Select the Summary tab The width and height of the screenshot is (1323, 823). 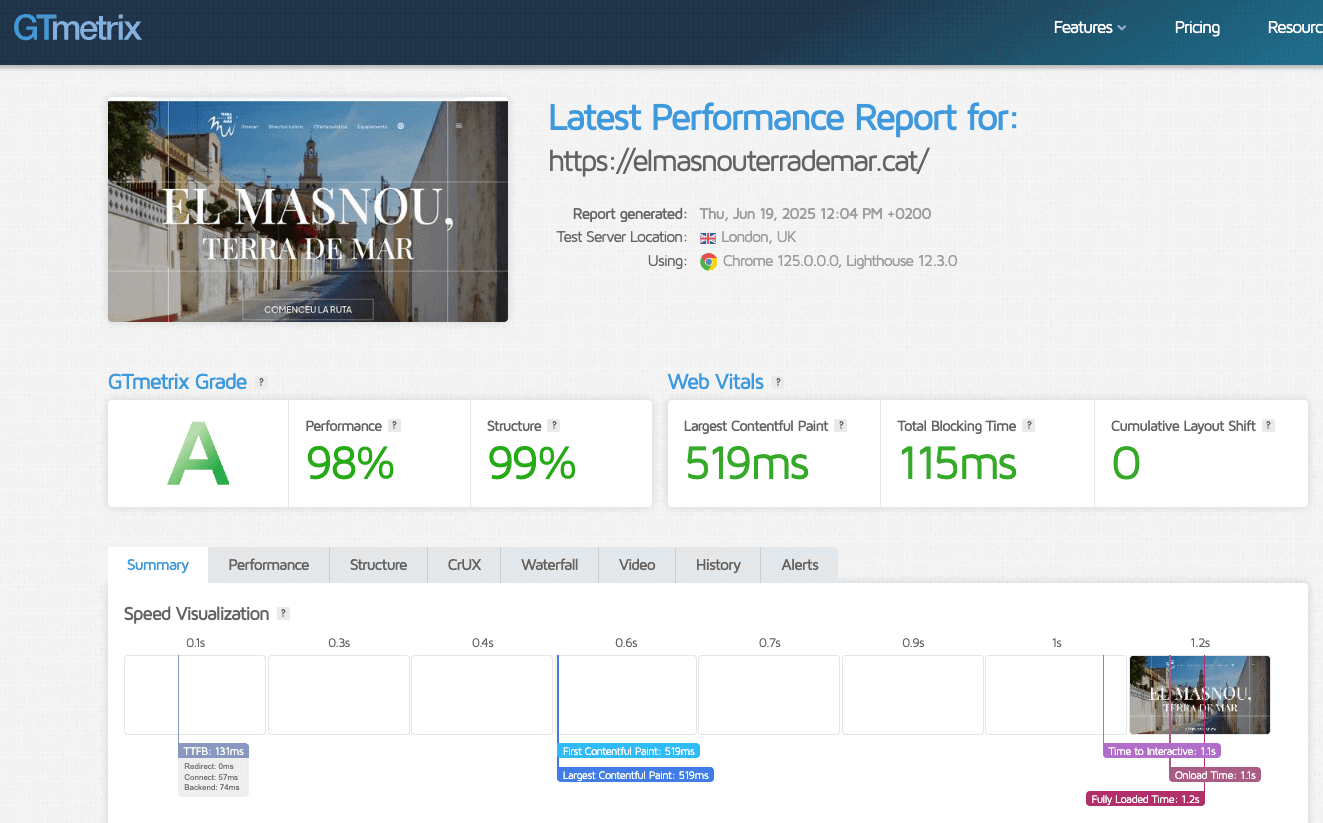[158, 565]
